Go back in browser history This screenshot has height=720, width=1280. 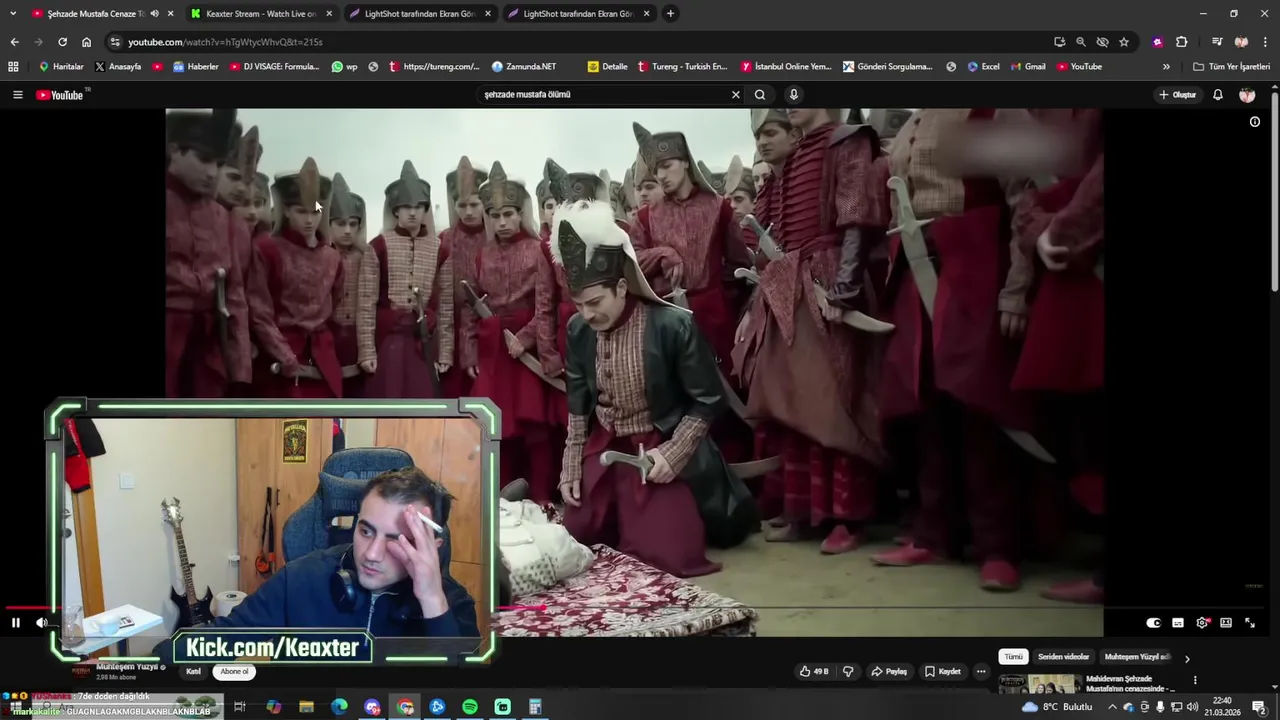pyautogui.click(x=14, y=42)
